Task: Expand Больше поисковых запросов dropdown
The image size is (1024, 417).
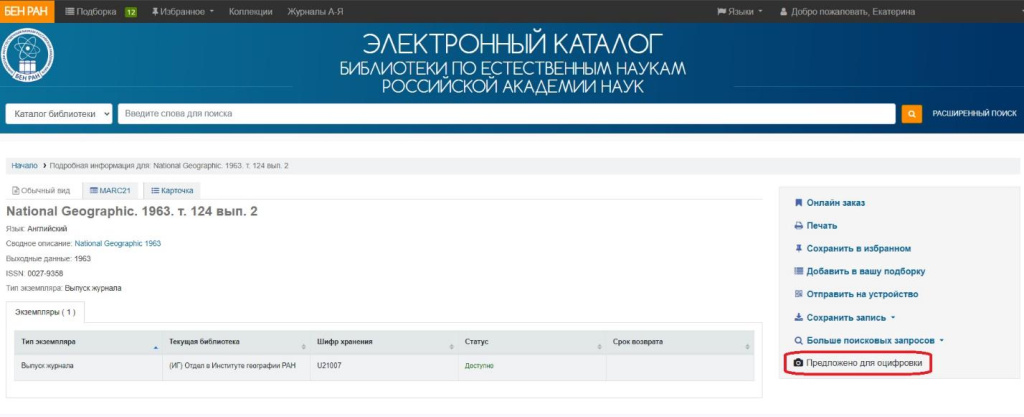Action: pos(875,341)
